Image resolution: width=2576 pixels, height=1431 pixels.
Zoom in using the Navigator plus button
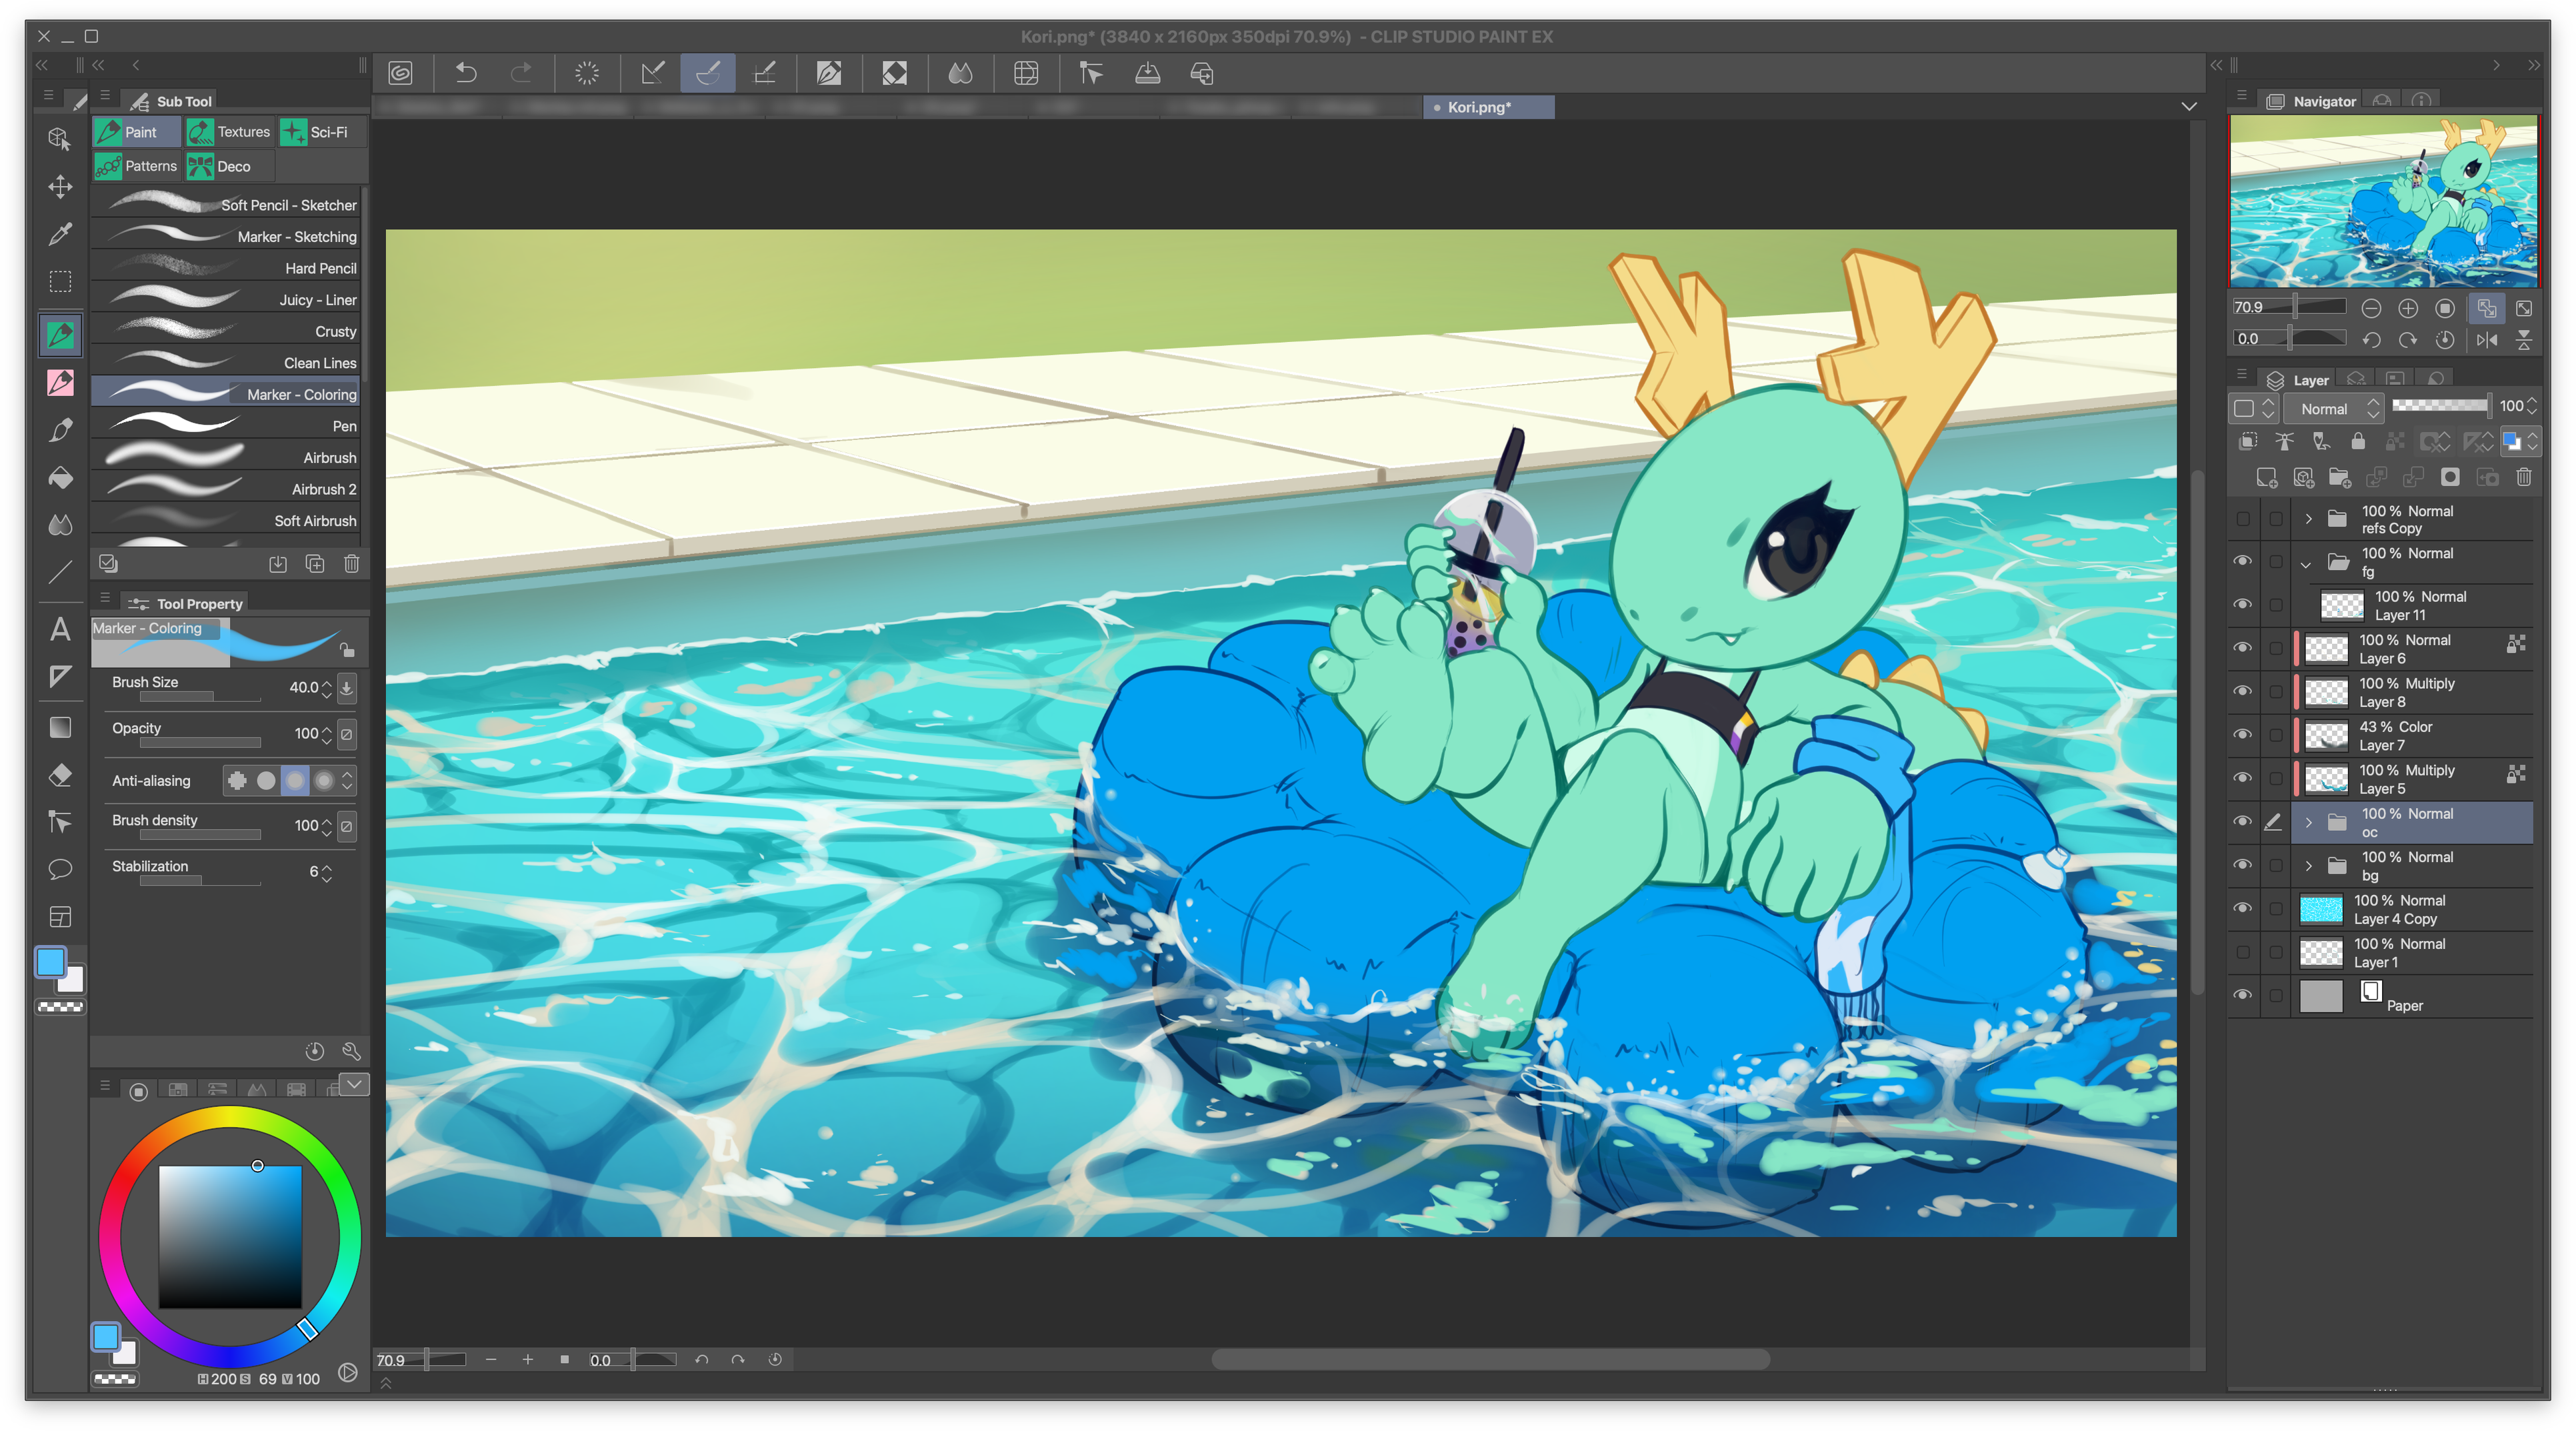click(x=2408, y=308)
